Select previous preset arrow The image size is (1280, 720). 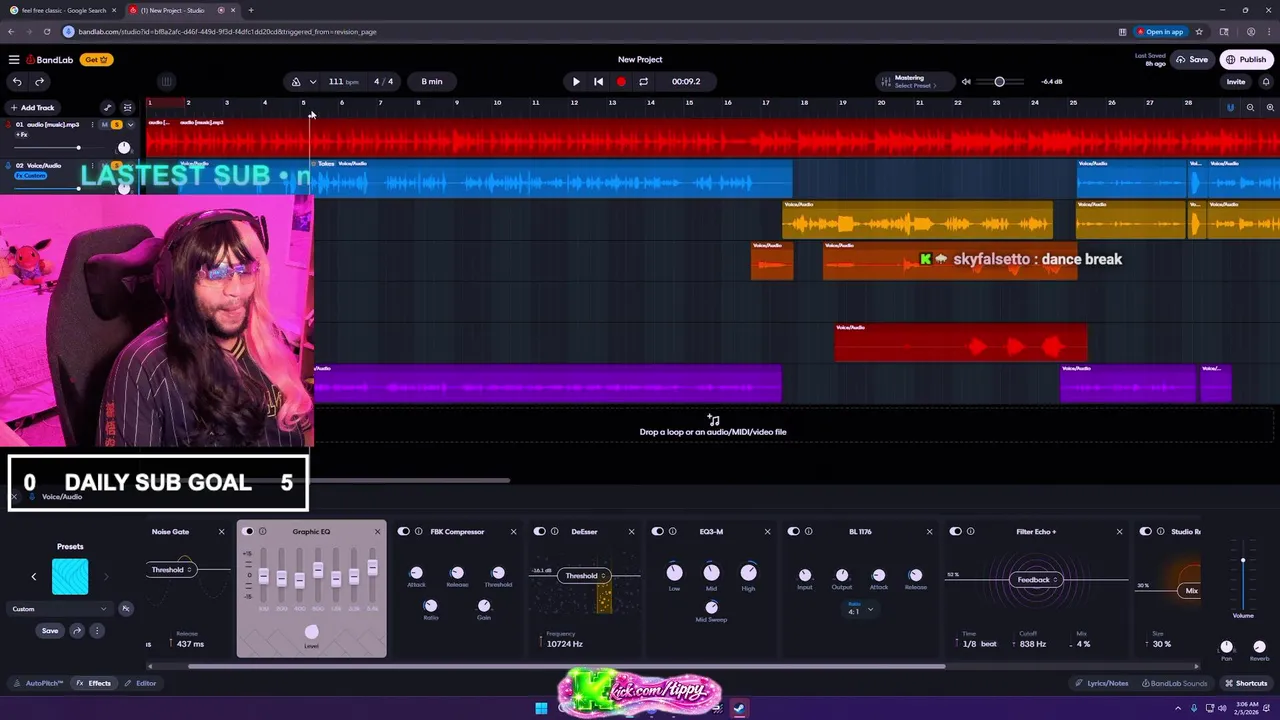(33, 576)
